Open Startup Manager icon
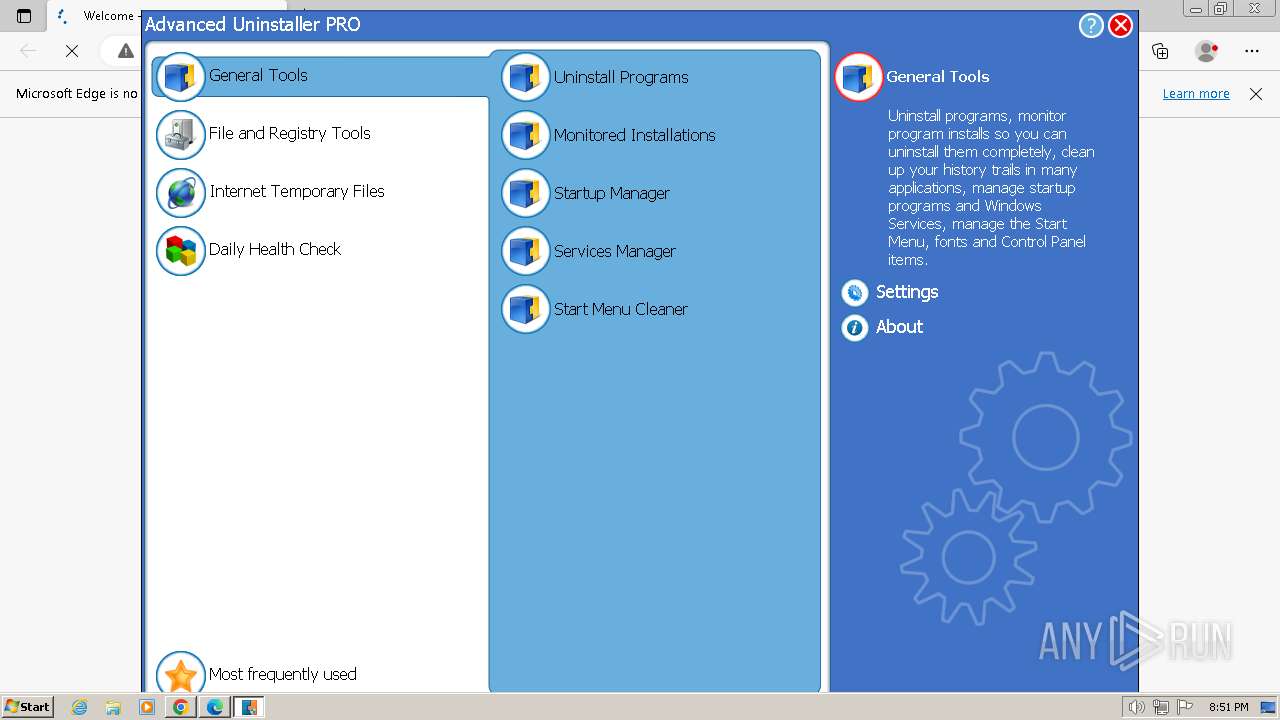 (525, 193)
